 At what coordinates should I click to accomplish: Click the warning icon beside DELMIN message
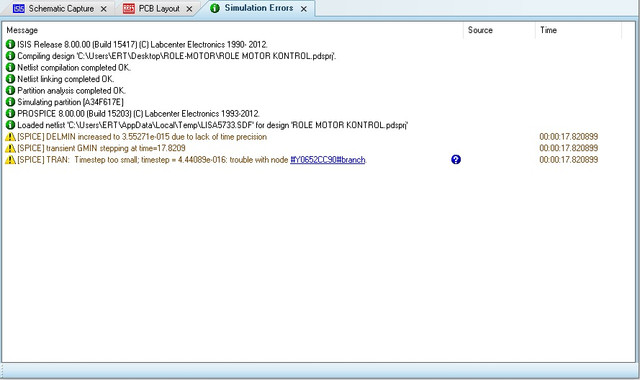pyautogui.click(x=10, y=136)
